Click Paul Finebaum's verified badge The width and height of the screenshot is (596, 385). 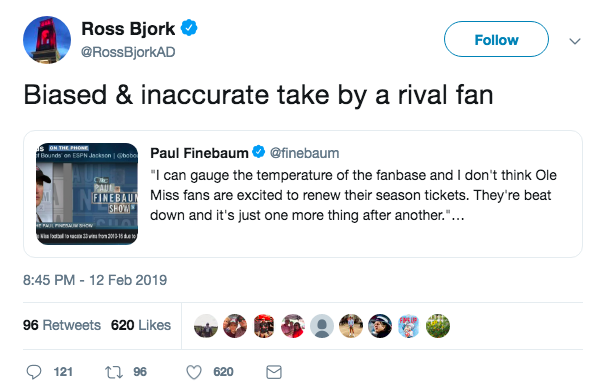point(259,152)
